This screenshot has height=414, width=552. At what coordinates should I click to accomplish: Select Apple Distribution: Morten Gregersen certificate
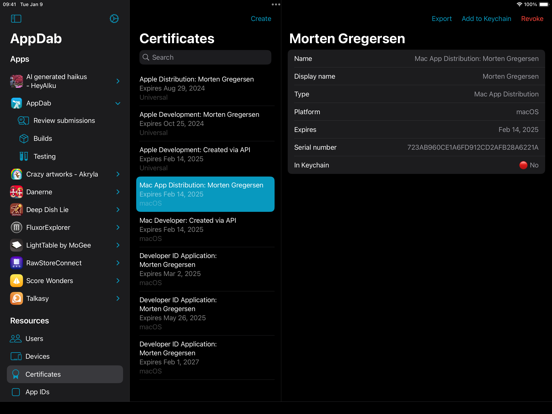click(x=205, y=88)
